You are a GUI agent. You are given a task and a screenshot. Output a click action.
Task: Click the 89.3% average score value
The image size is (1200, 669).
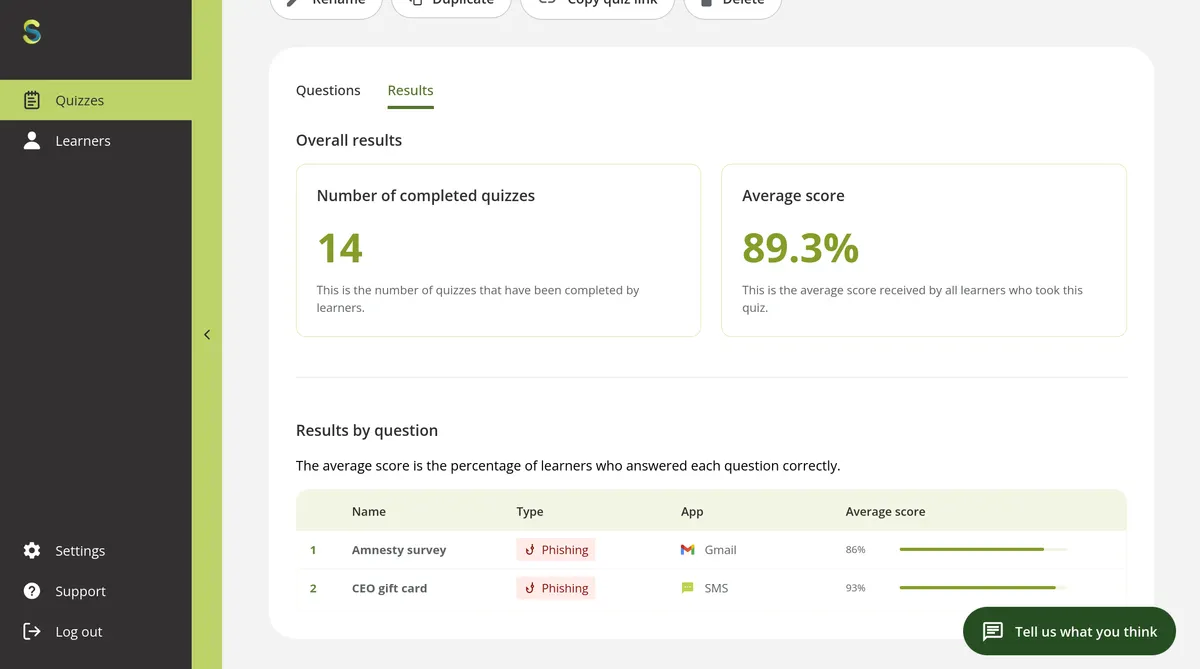click(x=800, y=248)
